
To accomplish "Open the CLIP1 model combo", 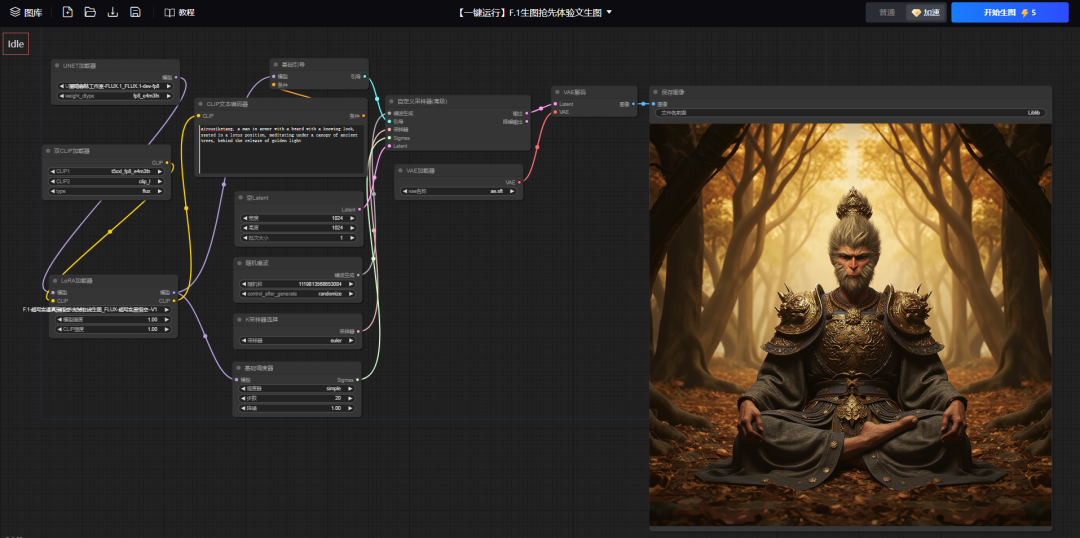I will pyautogui.click(x=106, y=171).
